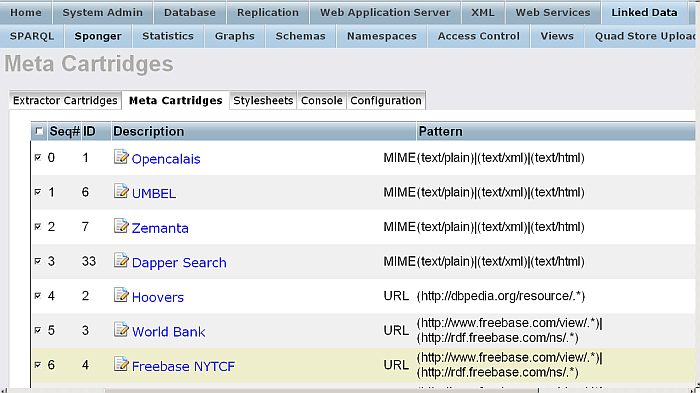Go to the Database tab

pos(190,13)
